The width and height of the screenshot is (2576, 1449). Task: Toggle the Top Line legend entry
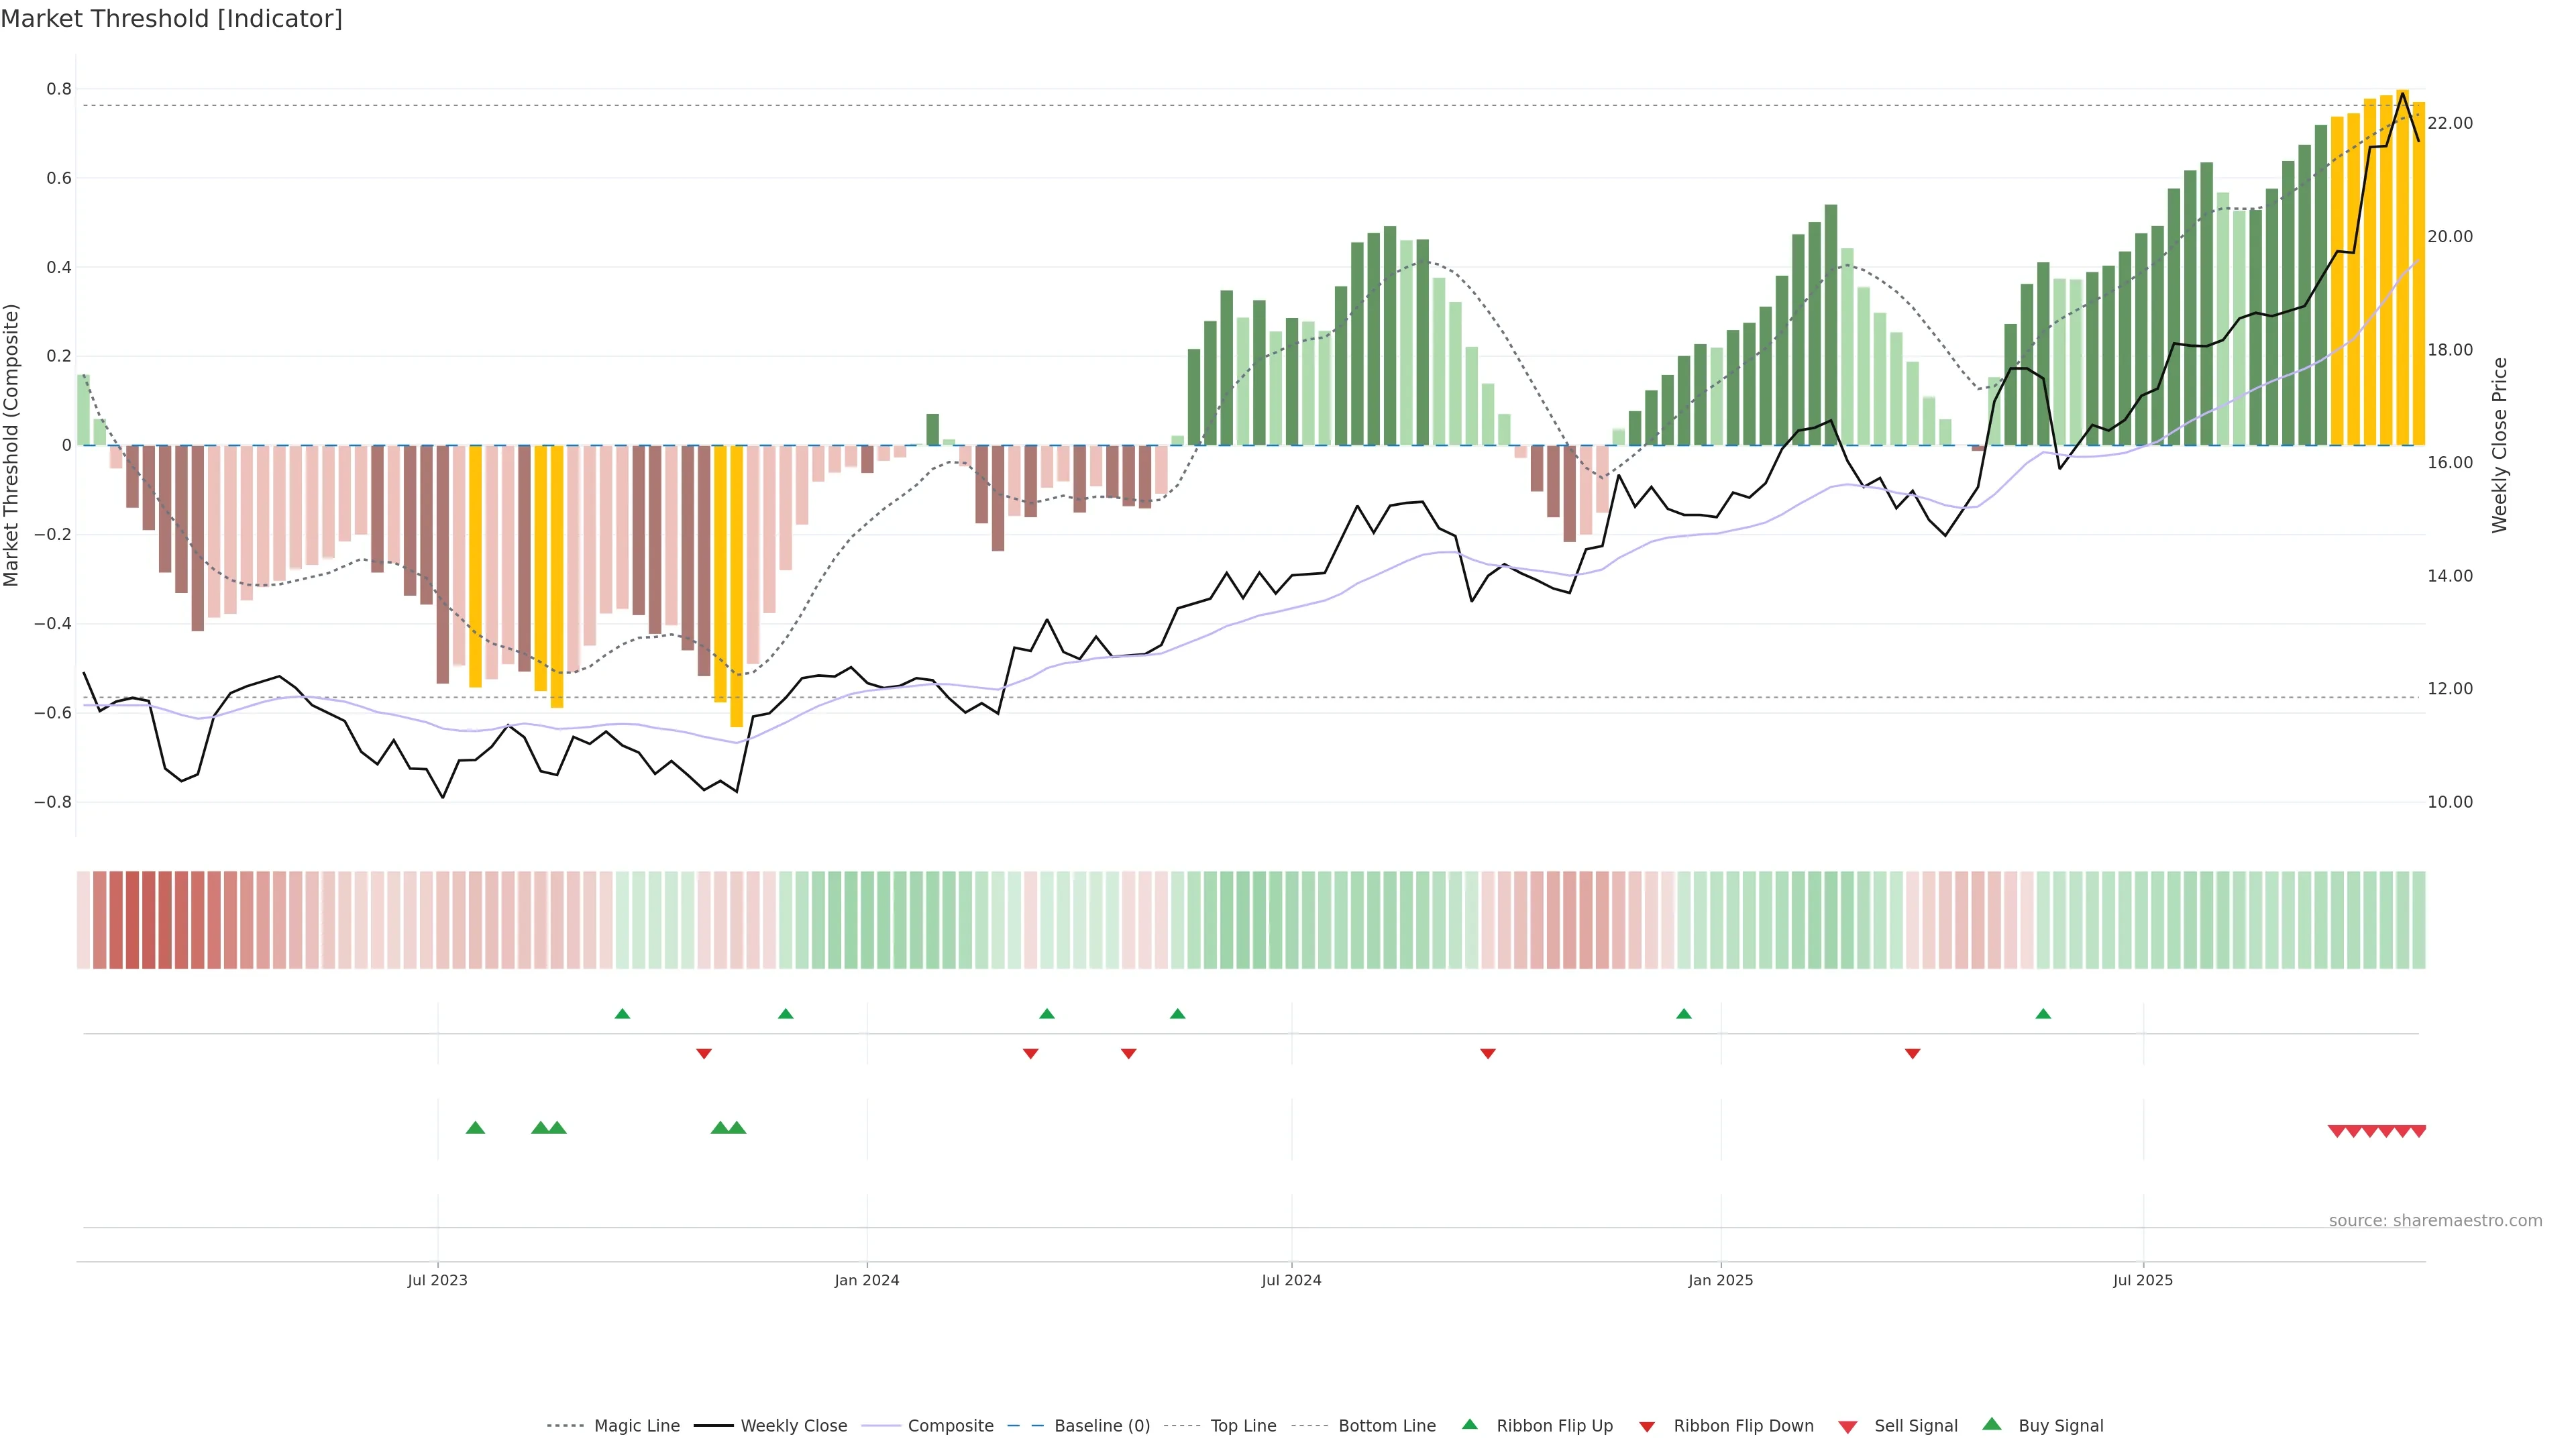1243,1426
